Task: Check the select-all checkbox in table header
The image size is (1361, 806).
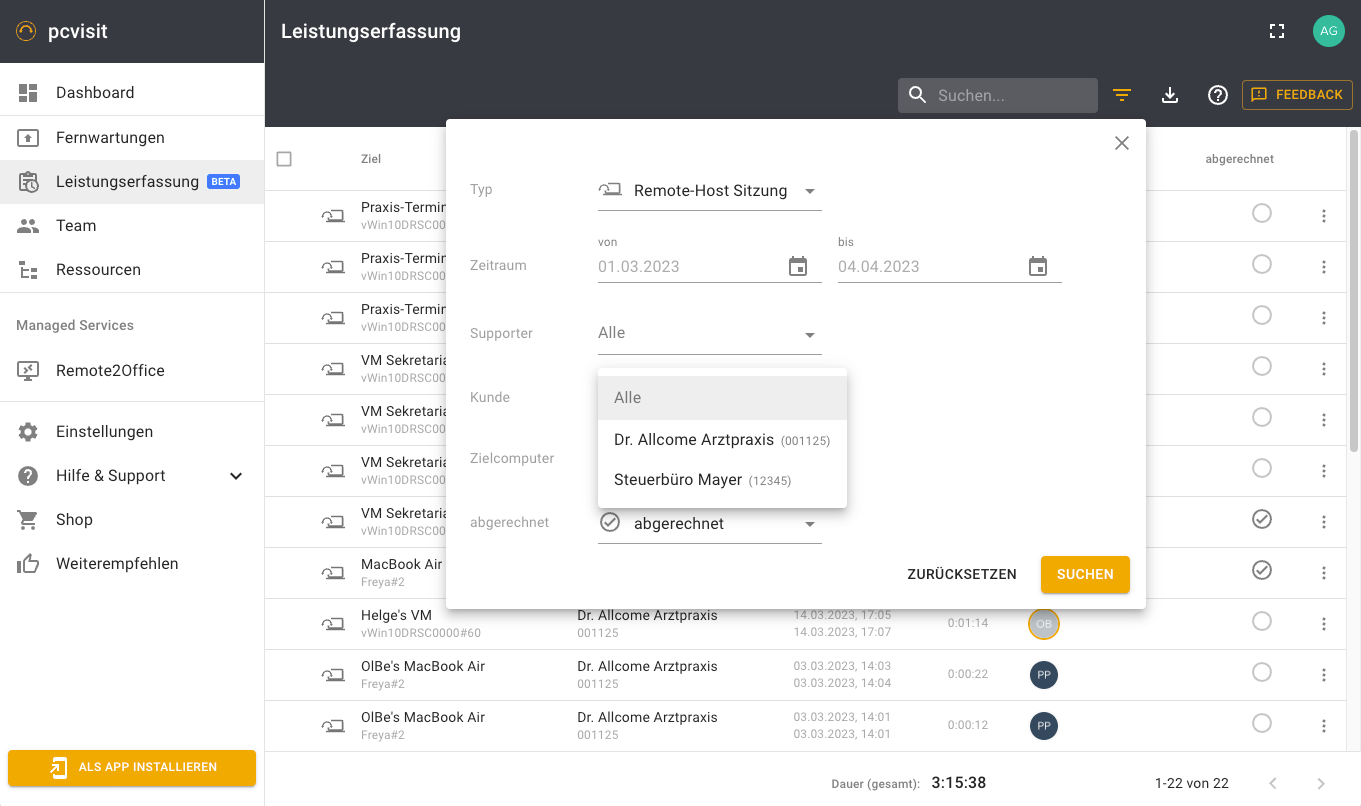Action: pos(284,159)
